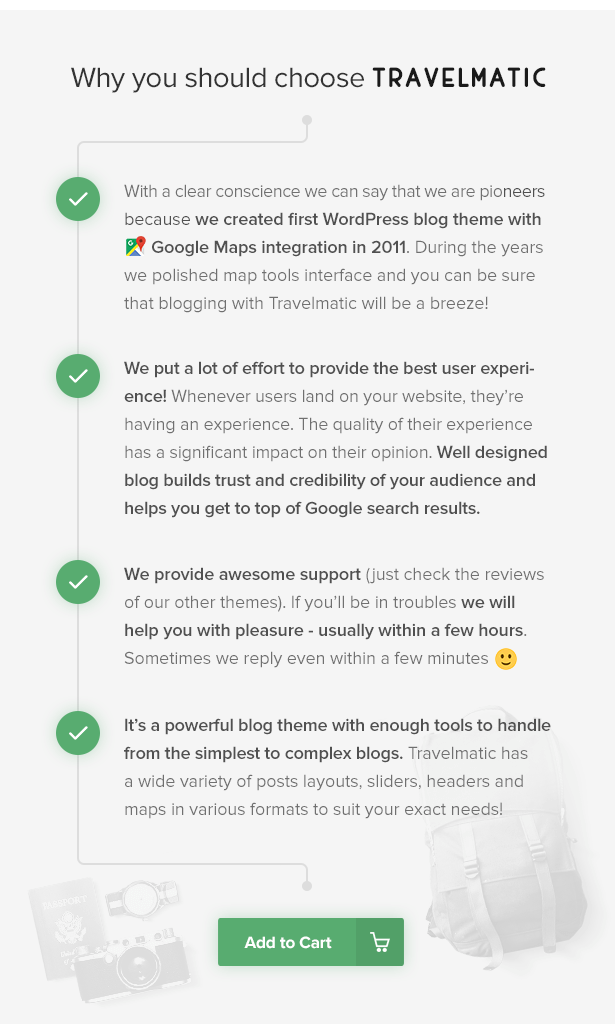This screenshot has width=615, height=1024.
Task: Click the green checkmark beside powerful blog theme paragraph
Action: pos(78,733)
